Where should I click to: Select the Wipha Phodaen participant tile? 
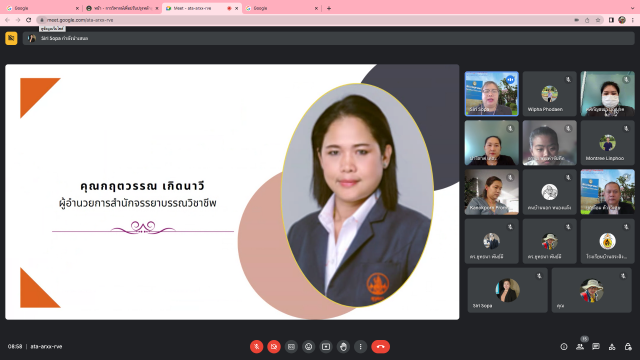click(x=549, y=93)
